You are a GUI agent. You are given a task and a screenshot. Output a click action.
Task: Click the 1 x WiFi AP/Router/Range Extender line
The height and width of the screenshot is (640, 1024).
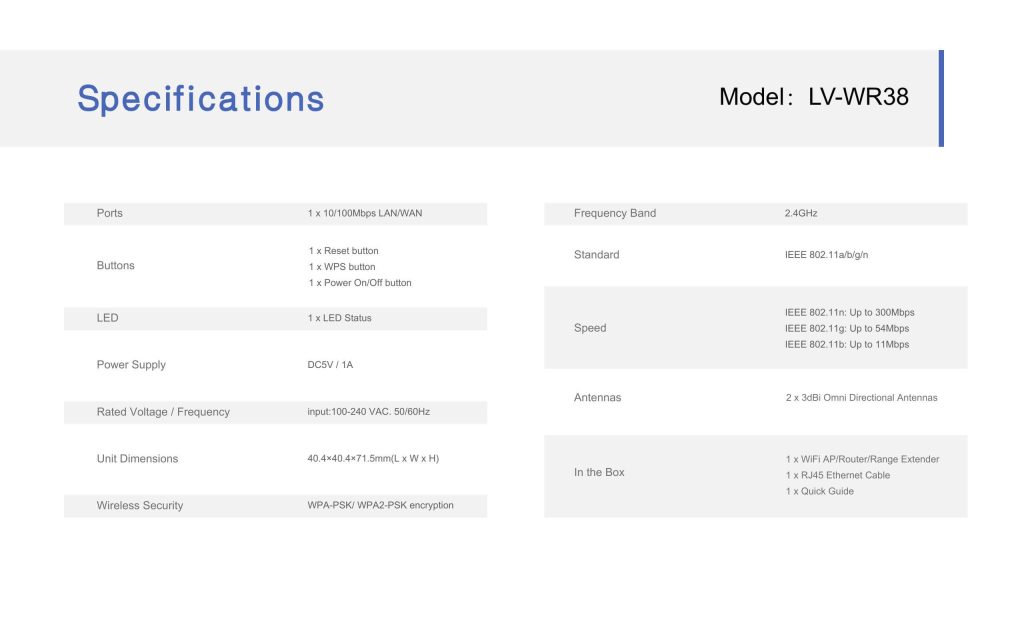pyautogui.click(x=863, y=460)
